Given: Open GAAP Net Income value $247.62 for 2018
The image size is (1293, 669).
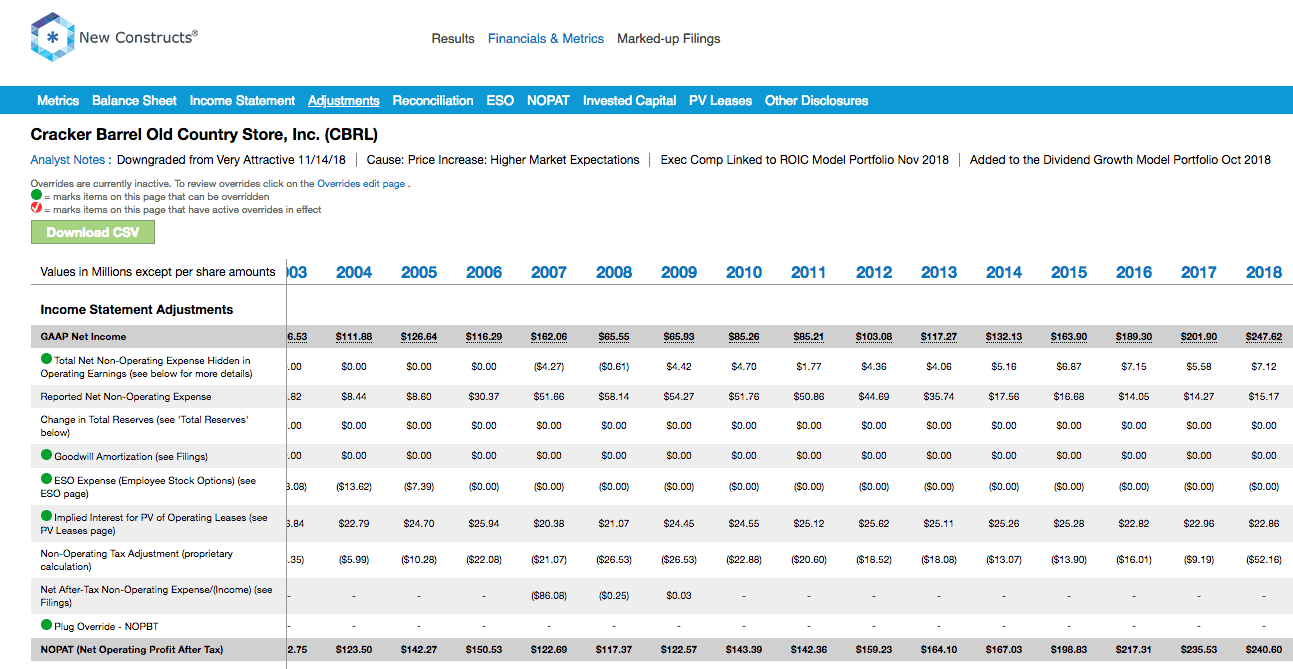Looking at the screenshot, I should tap(1264, 337).
